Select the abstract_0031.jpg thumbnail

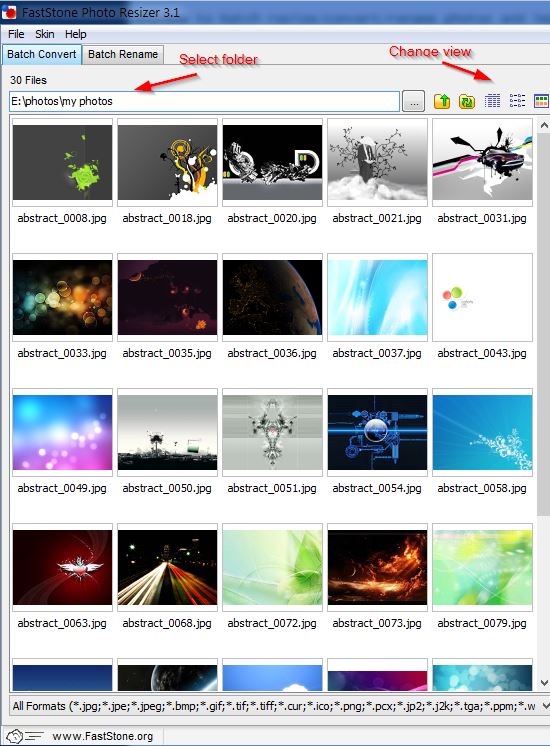[482, 162]
